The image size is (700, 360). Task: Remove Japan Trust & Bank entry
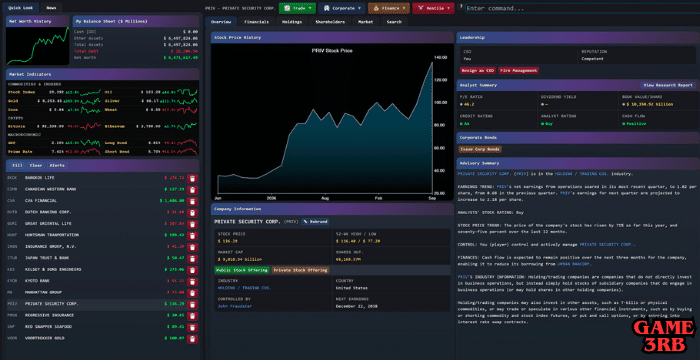pos(192,258)
